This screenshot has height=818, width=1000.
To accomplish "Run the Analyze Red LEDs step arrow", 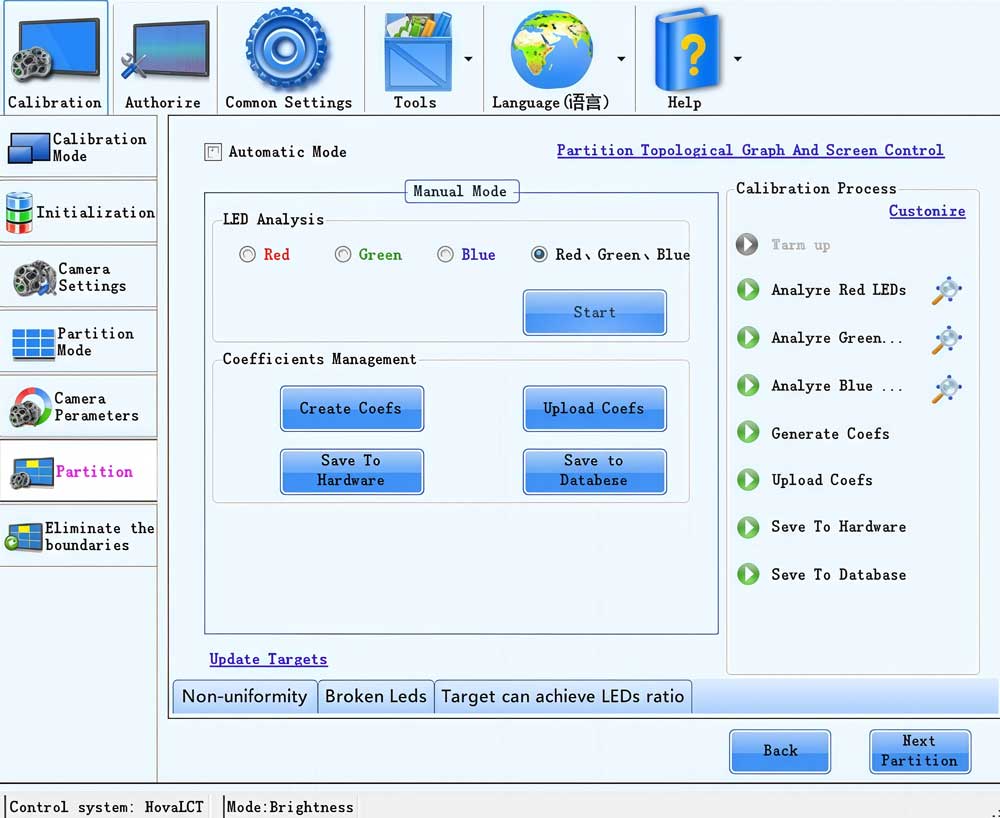I will (747, 289).
